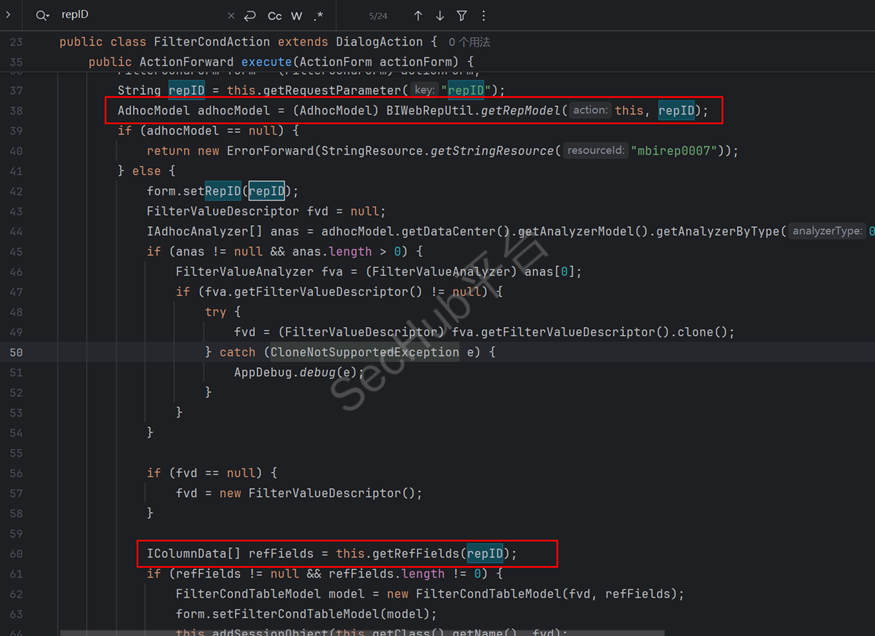This screenshot has width=875, height=636.
Task: Go to previous occurrence with up arrow
Action: tap(418, 16)
